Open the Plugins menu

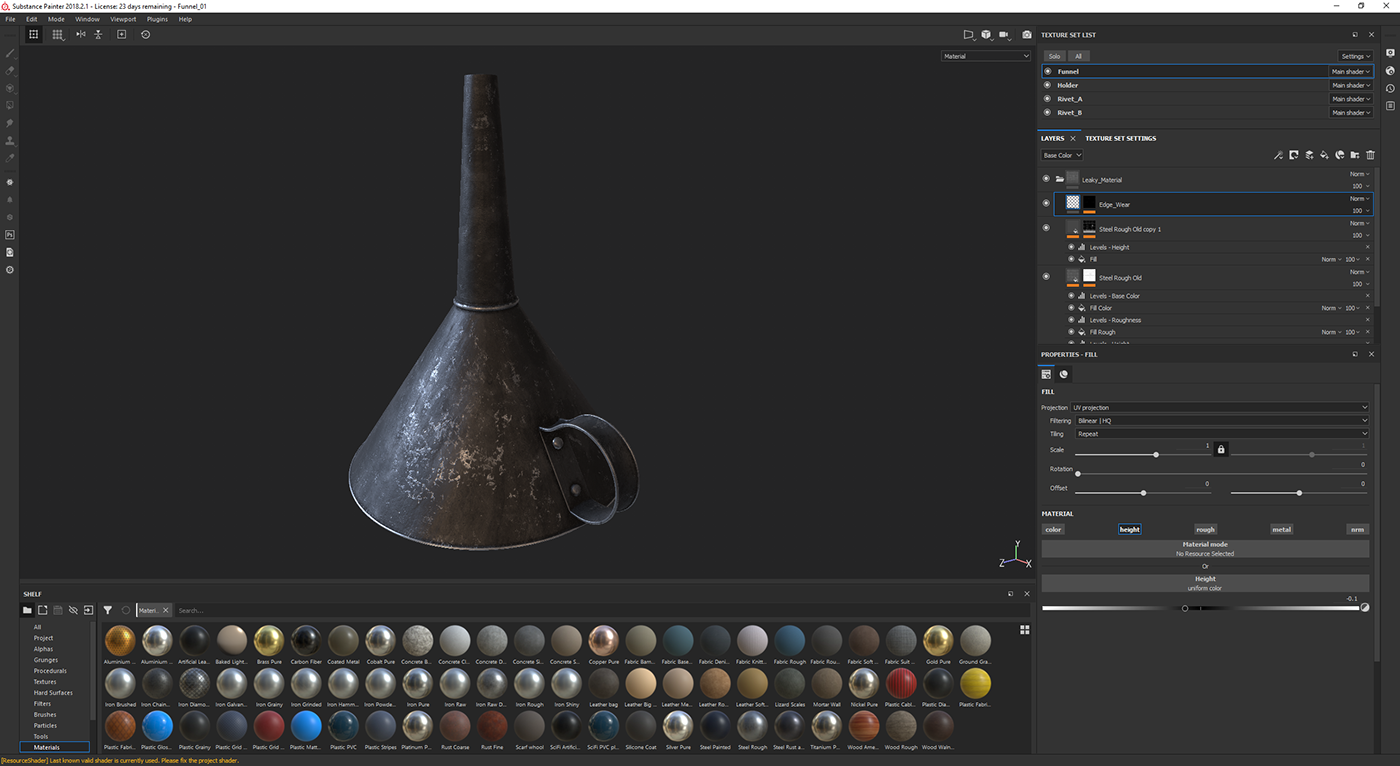pyautogui.click(x=157, y=19)
